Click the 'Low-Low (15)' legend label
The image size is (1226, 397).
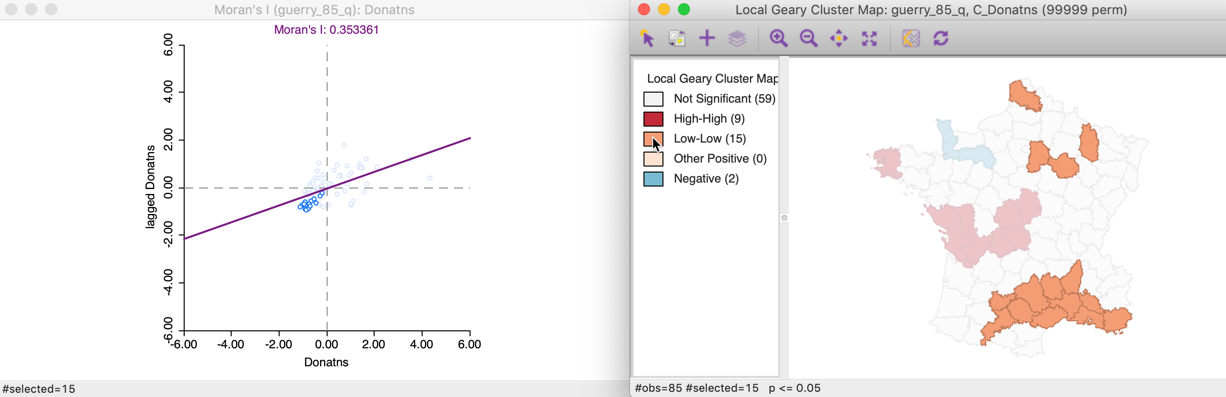709,139
